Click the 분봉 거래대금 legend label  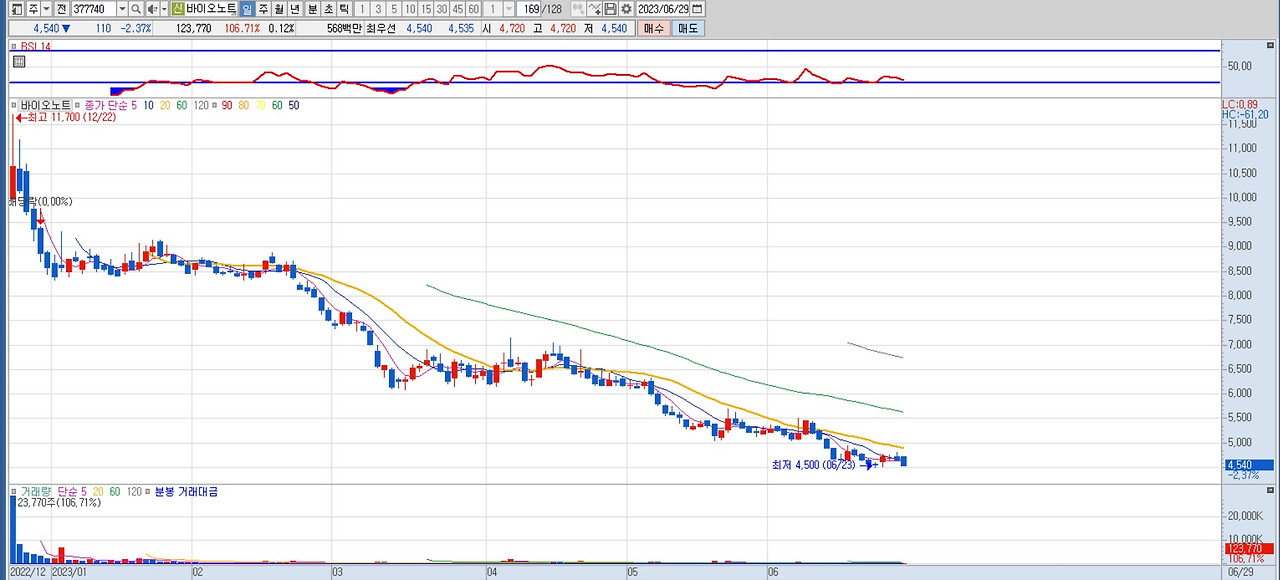[186, 492]
